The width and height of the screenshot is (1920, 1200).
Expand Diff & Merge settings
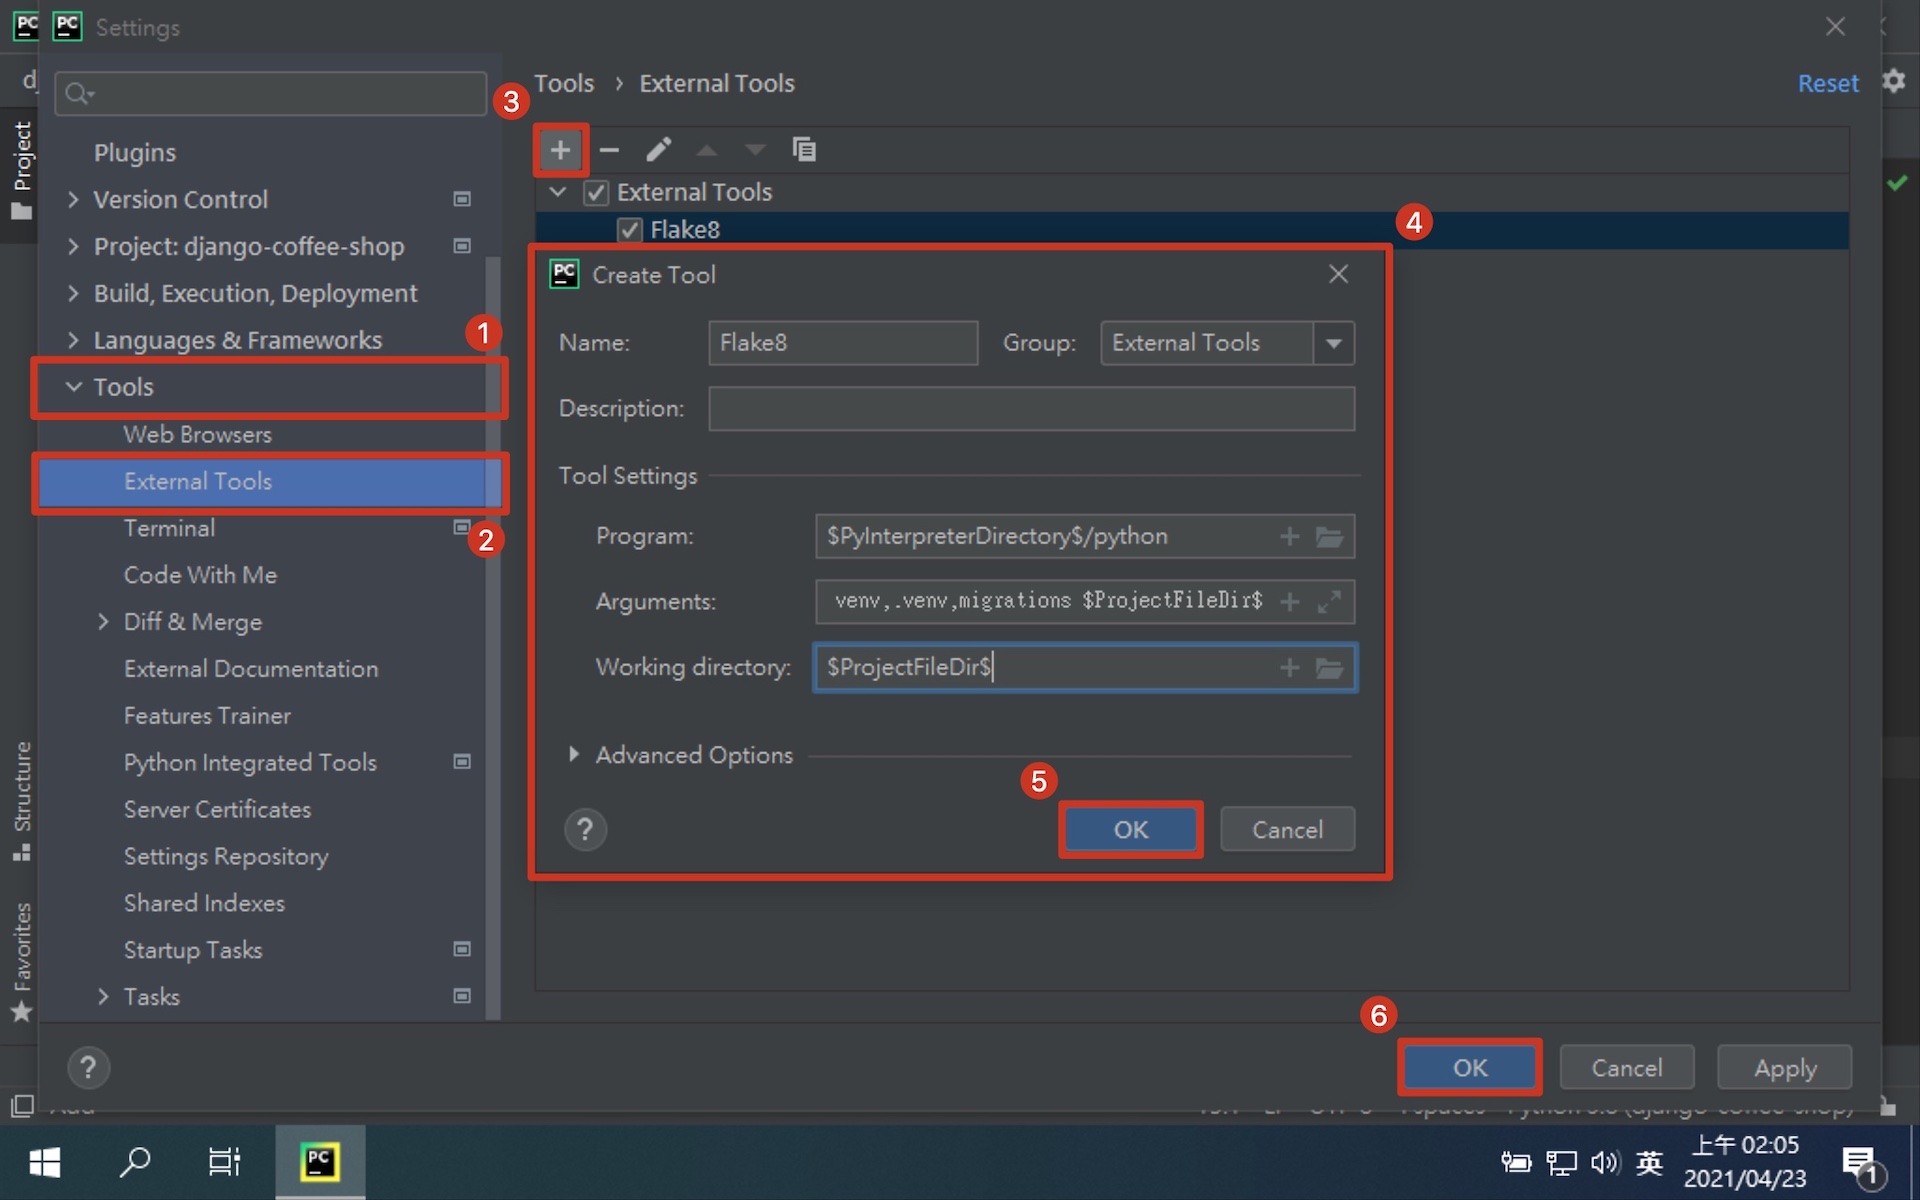pos(103,622)
